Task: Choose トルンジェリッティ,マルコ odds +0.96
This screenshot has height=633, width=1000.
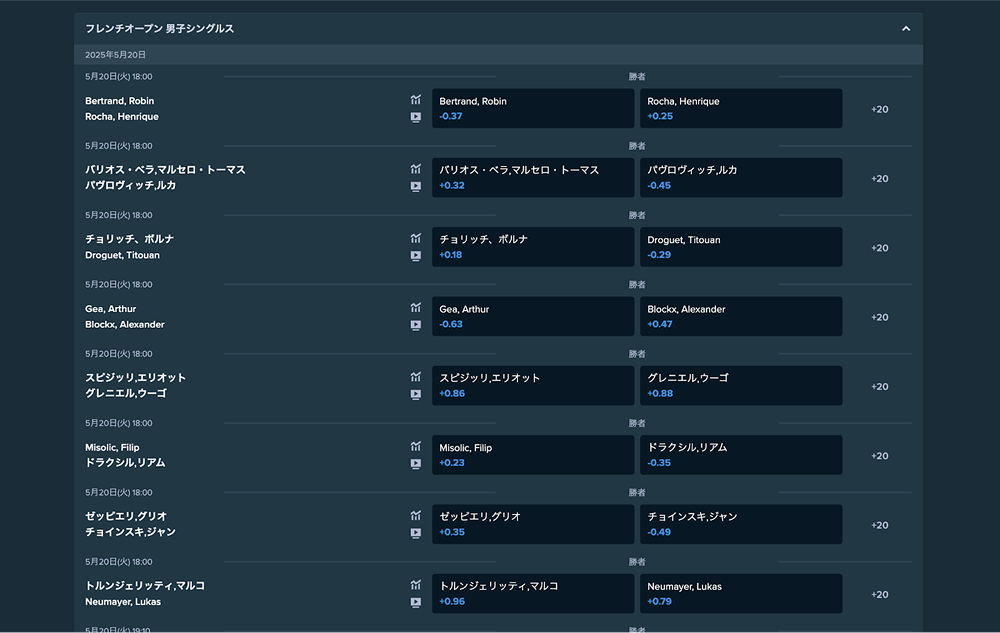Action: 533,593
